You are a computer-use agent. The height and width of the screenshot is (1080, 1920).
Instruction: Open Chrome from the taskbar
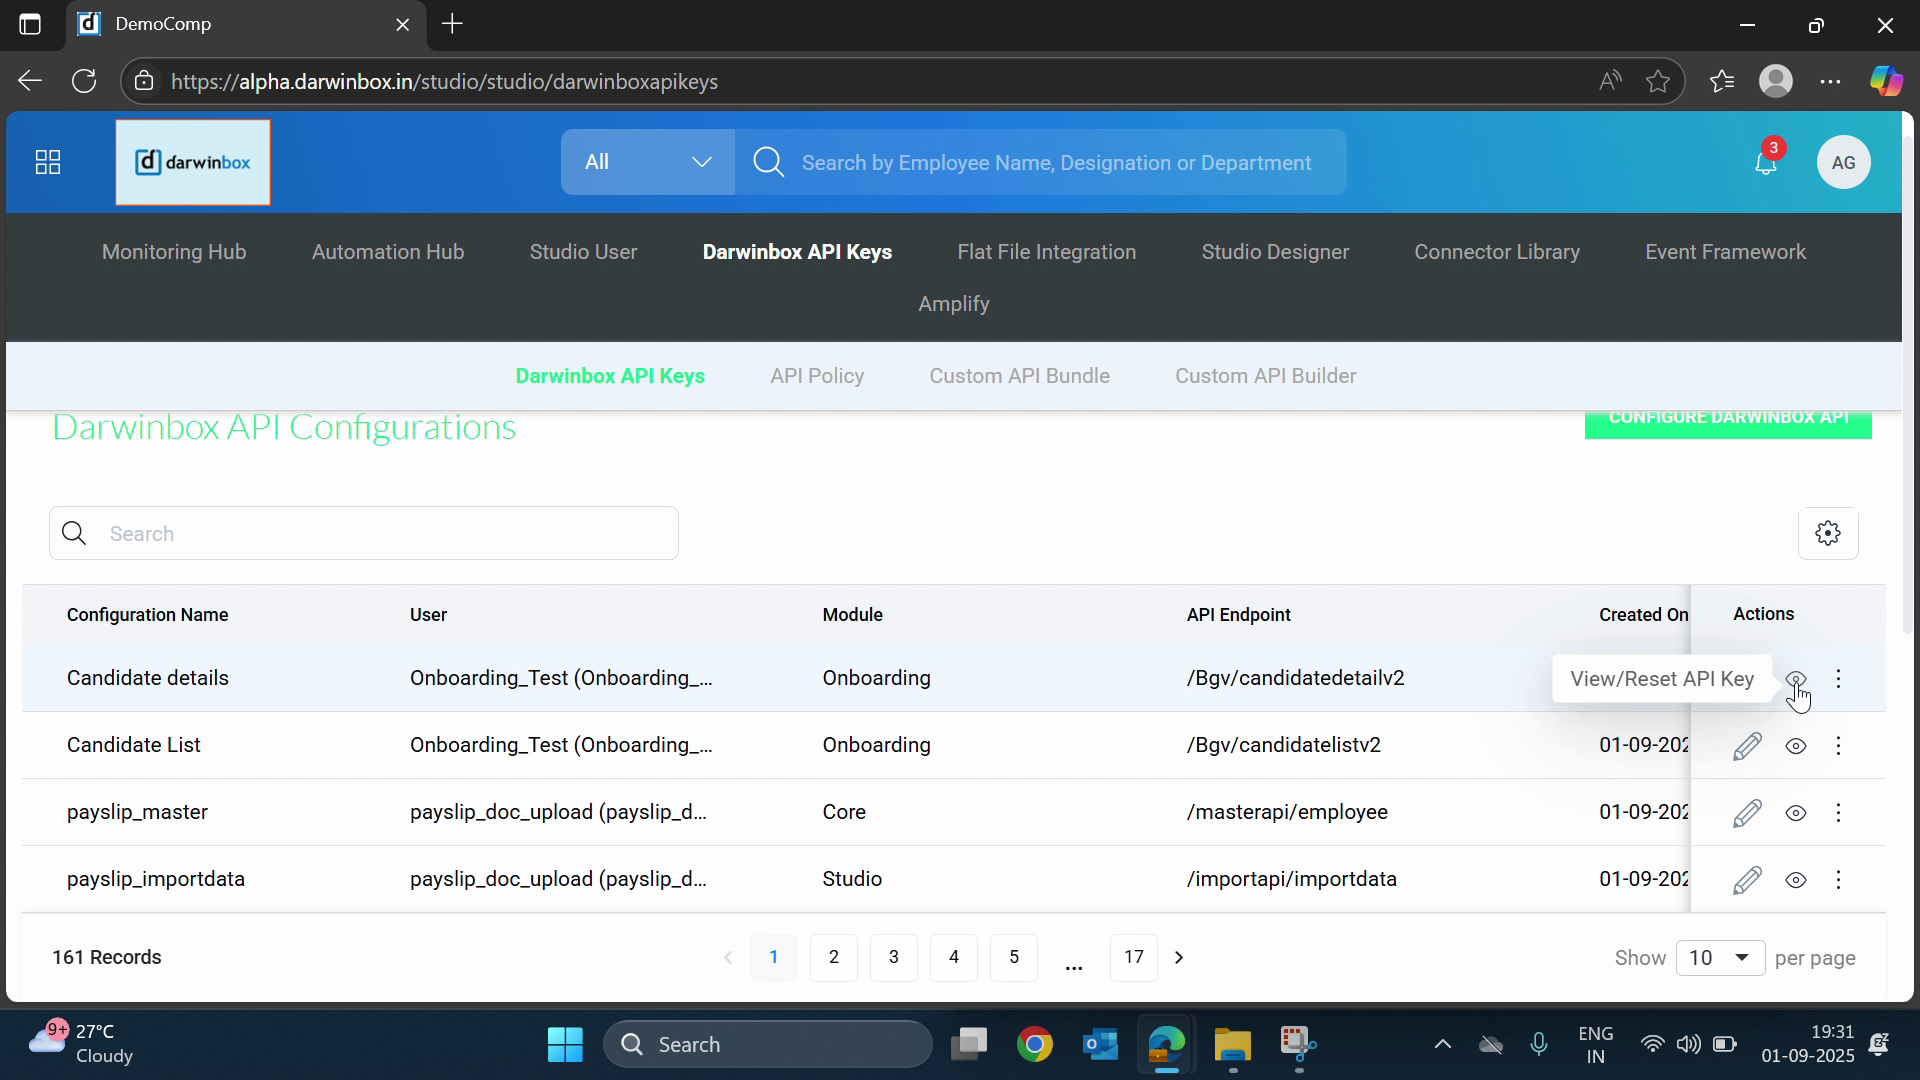[1035, 1045]
